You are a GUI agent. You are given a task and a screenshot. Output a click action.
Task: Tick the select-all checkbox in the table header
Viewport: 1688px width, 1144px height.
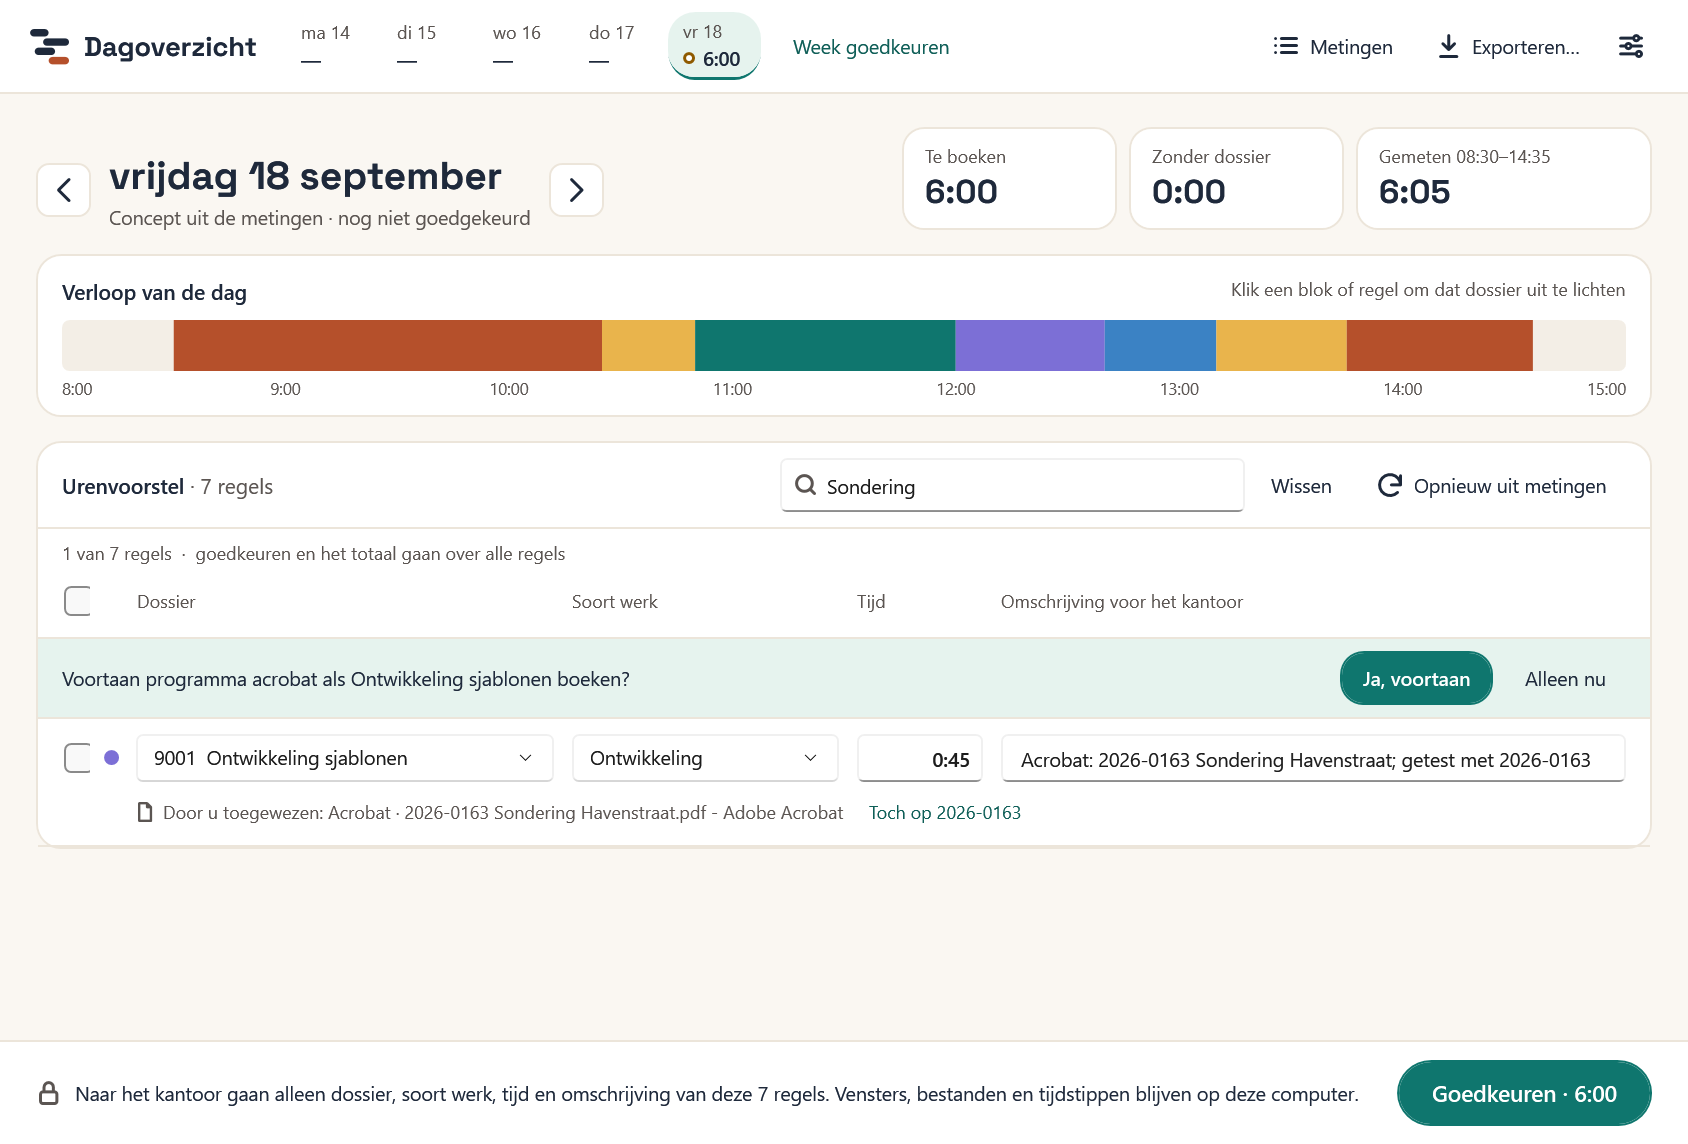pos(78,601)
